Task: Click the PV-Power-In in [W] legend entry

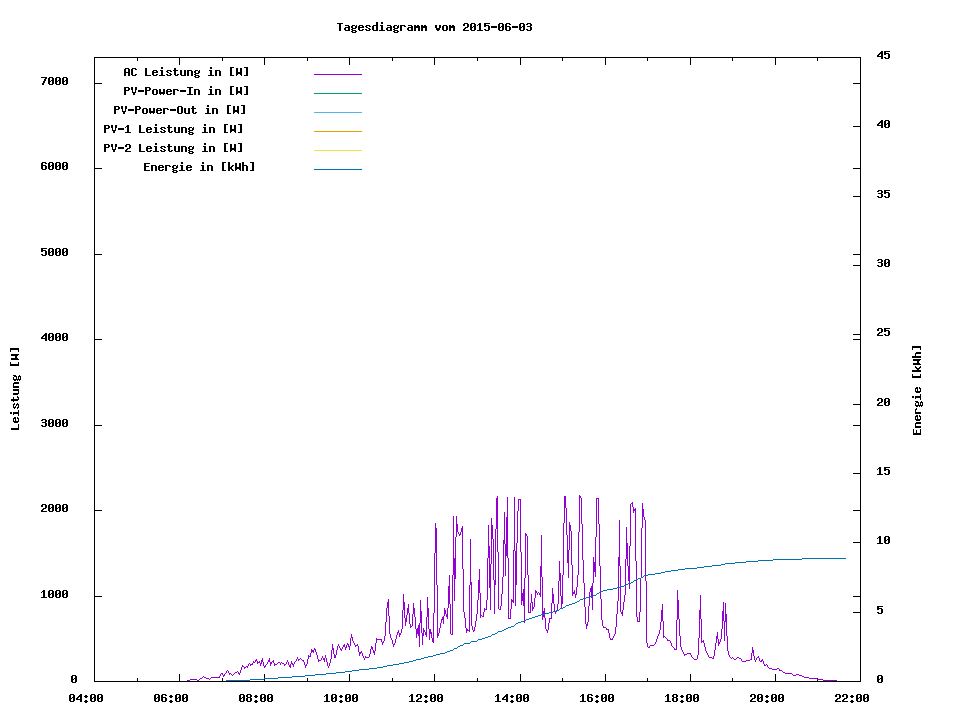Action: (x=186, y=91)
